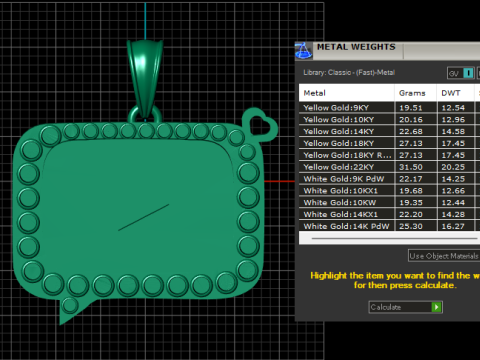Viewport: 480px width, 360px height.
Task: Select White Gold:14K PdW row
Action: 389,226
